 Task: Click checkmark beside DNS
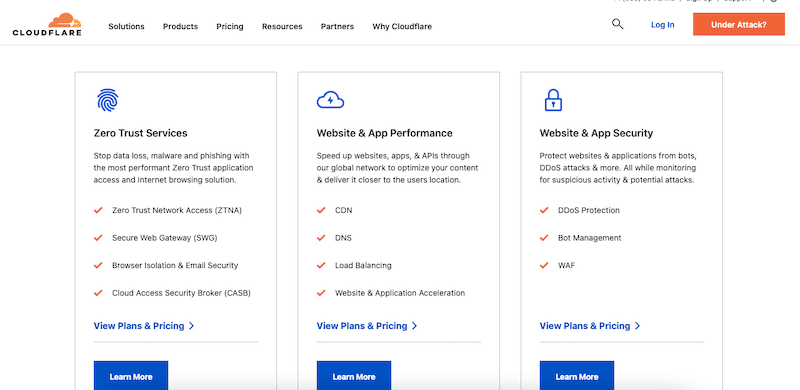(321, 237)
